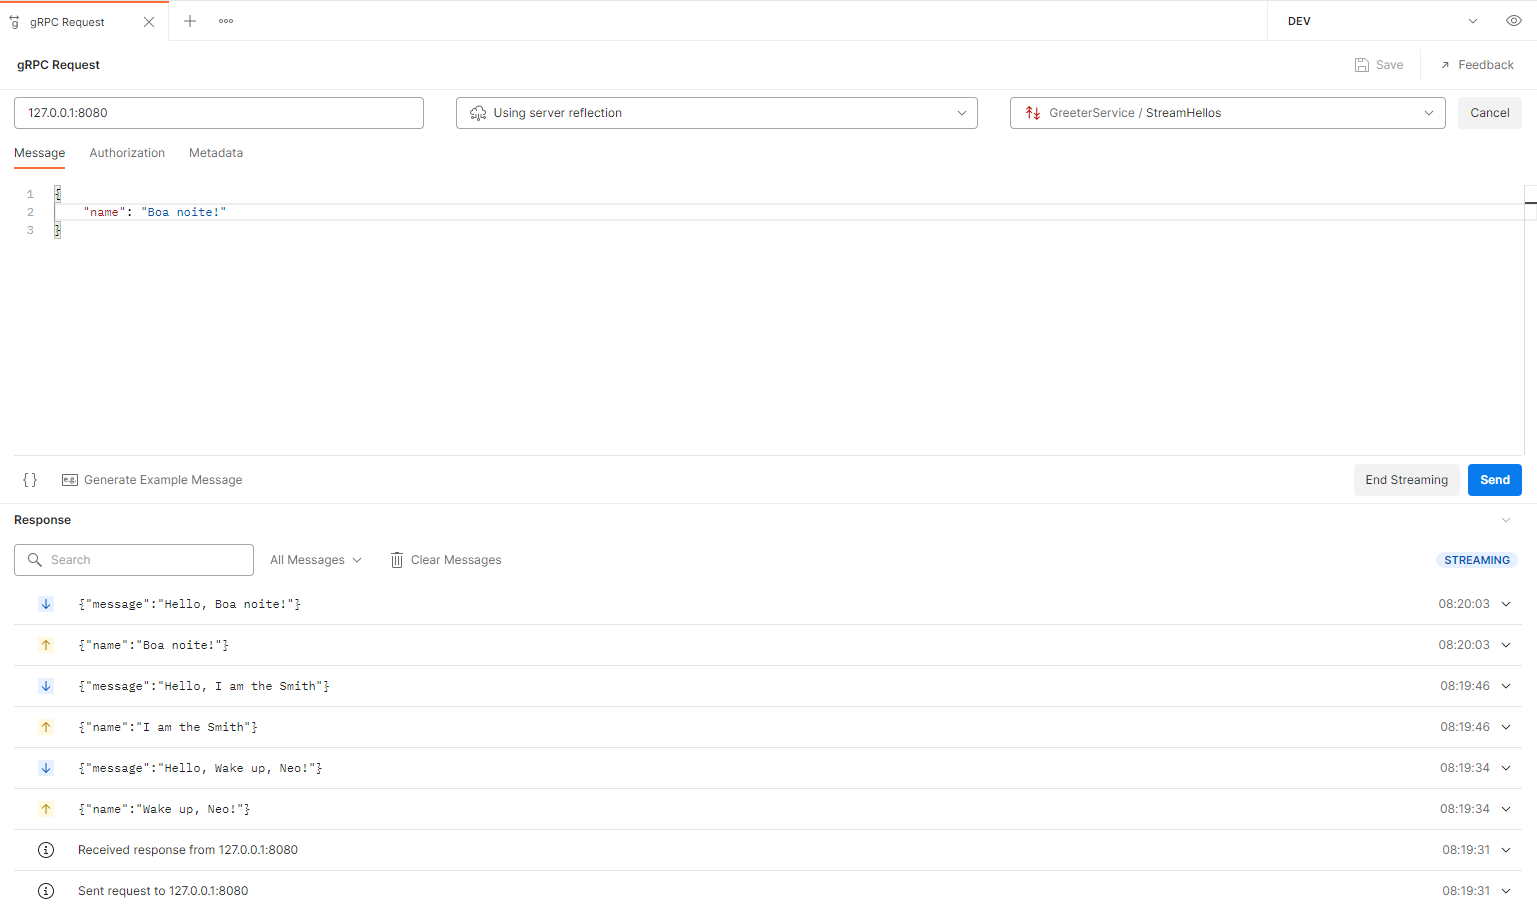Screen dimensions: 1537x909
Task: Open the tab options ellipsis menu
Action: 226,21
